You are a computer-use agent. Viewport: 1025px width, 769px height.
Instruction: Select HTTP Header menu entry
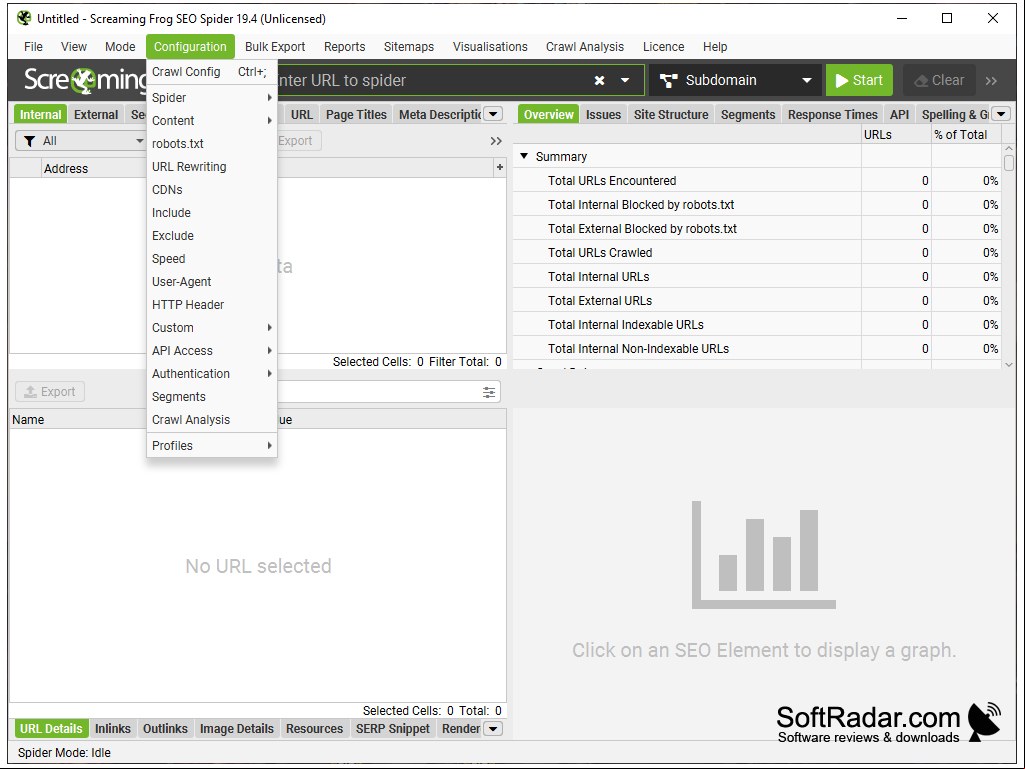point(212,305)
